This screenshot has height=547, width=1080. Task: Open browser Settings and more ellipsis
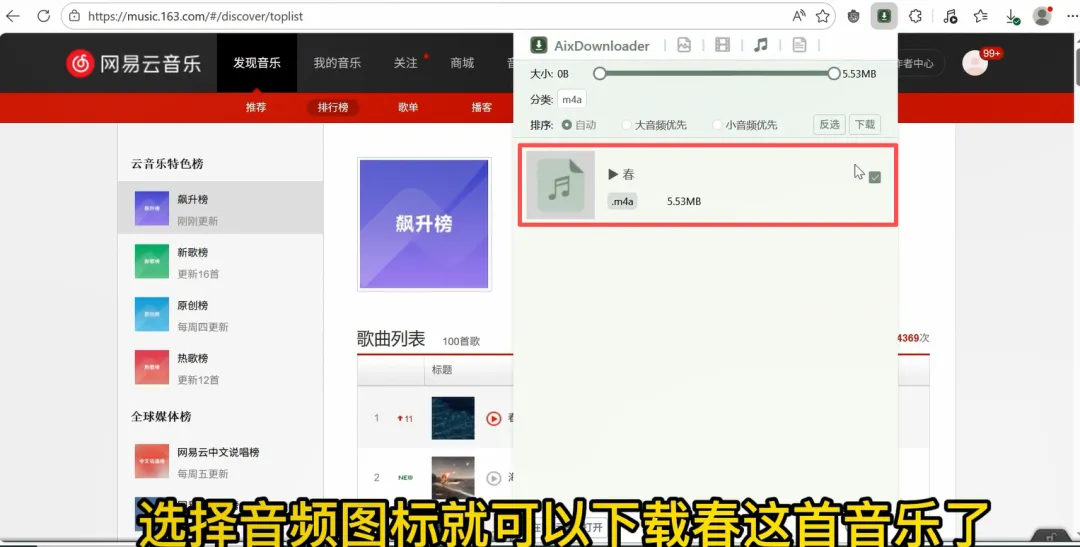click(1072, 16)
